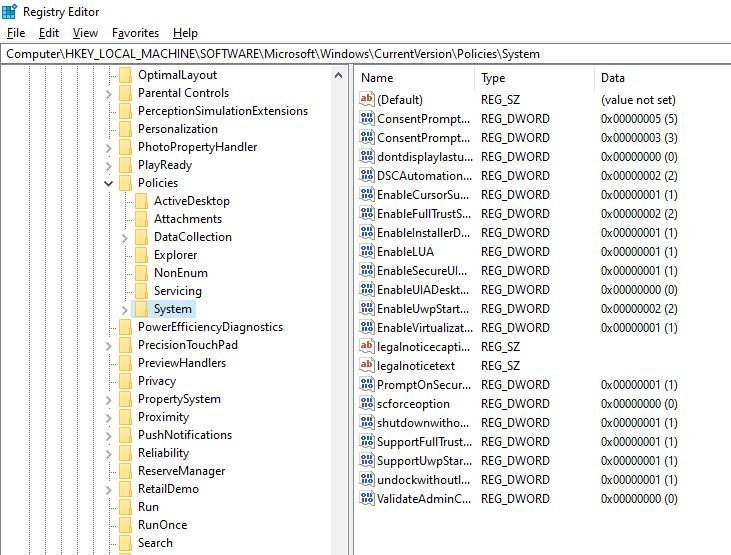
Task: Click the System key folder icon
Action: (x=141, y=309)
